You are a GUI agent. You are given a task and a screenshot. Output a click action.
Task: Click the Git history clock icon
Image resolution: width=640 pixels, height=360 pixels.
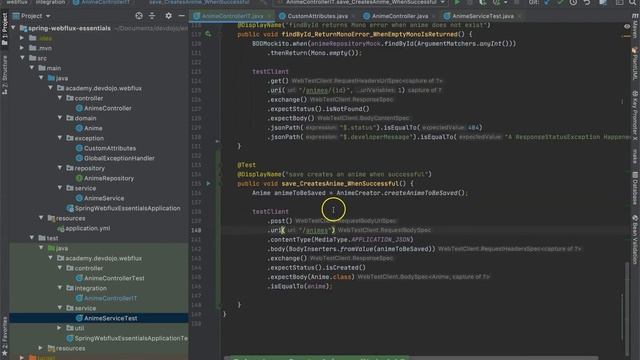click(573, 2)
